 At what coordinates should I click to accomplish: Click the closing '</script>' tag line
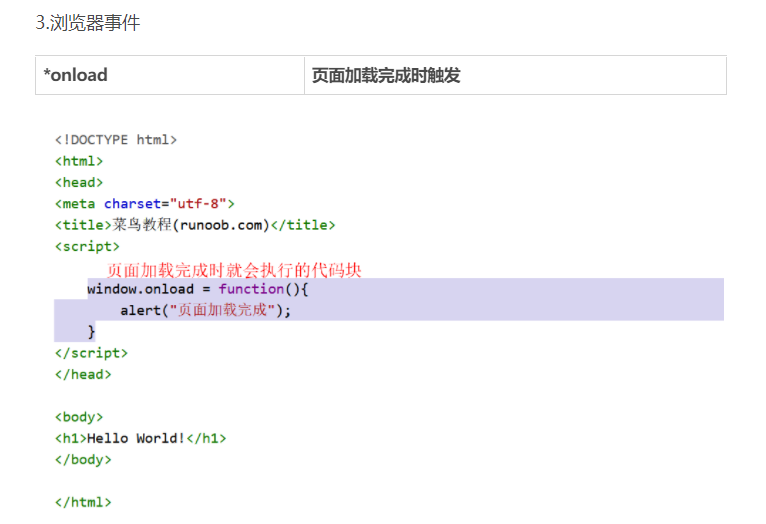tap(91, 353)
